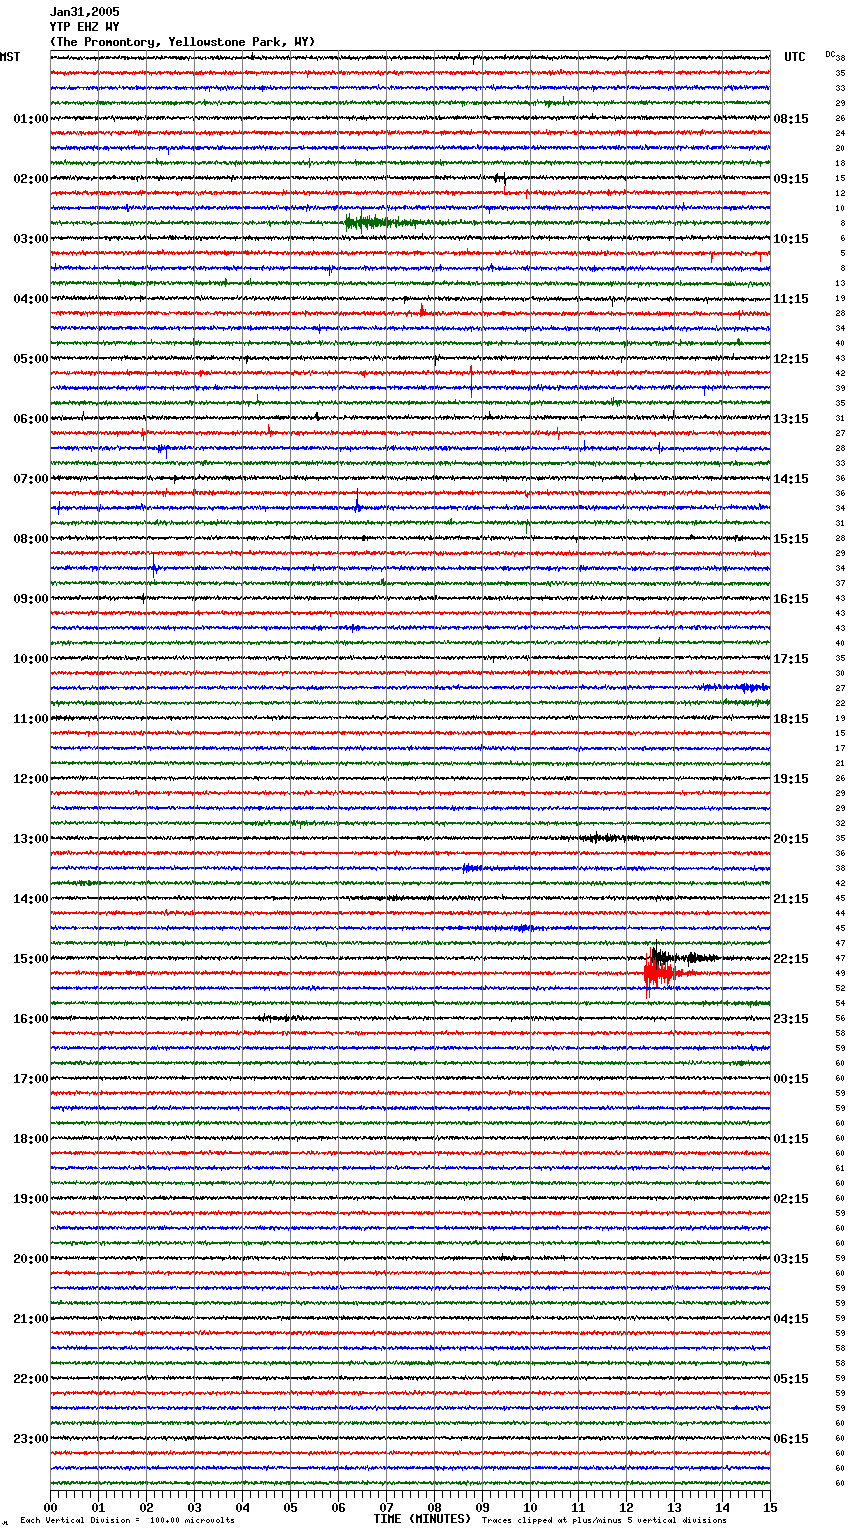Select the 02:00 MST hour label
850x1534 pixels.
(31, 179)
